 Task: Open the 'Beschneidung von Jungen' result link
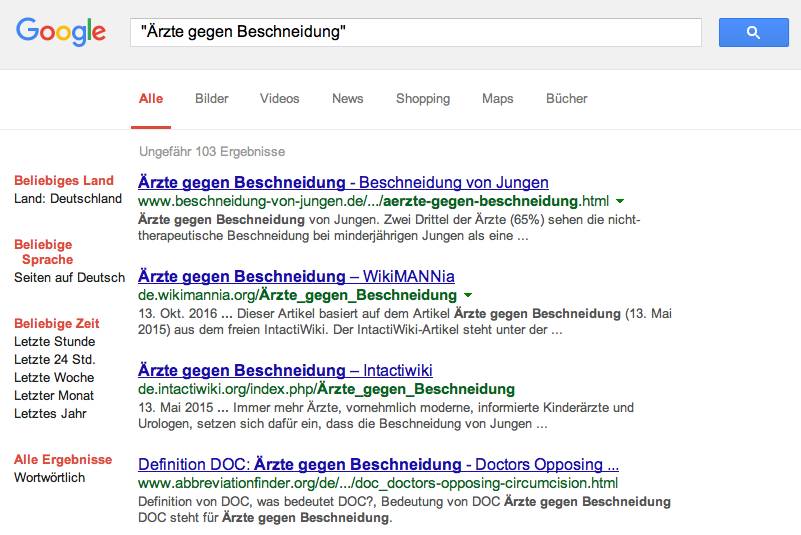coord(343,183)
